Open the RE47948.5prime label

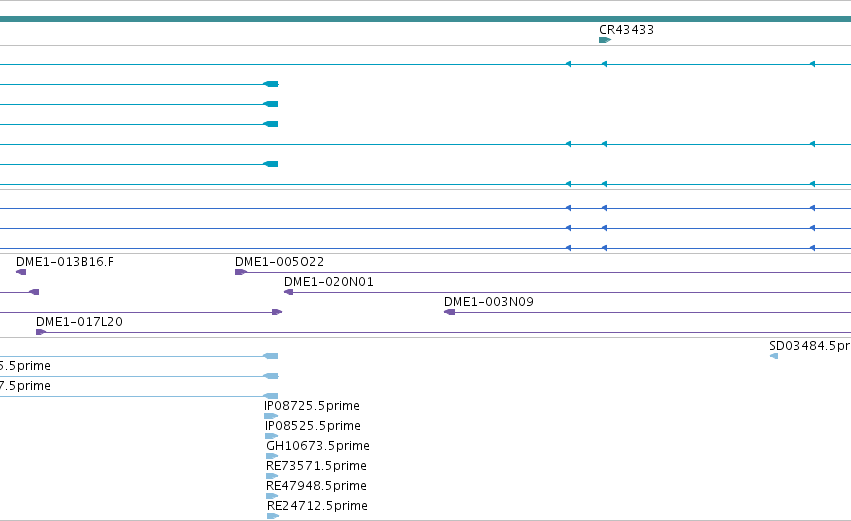316,486
